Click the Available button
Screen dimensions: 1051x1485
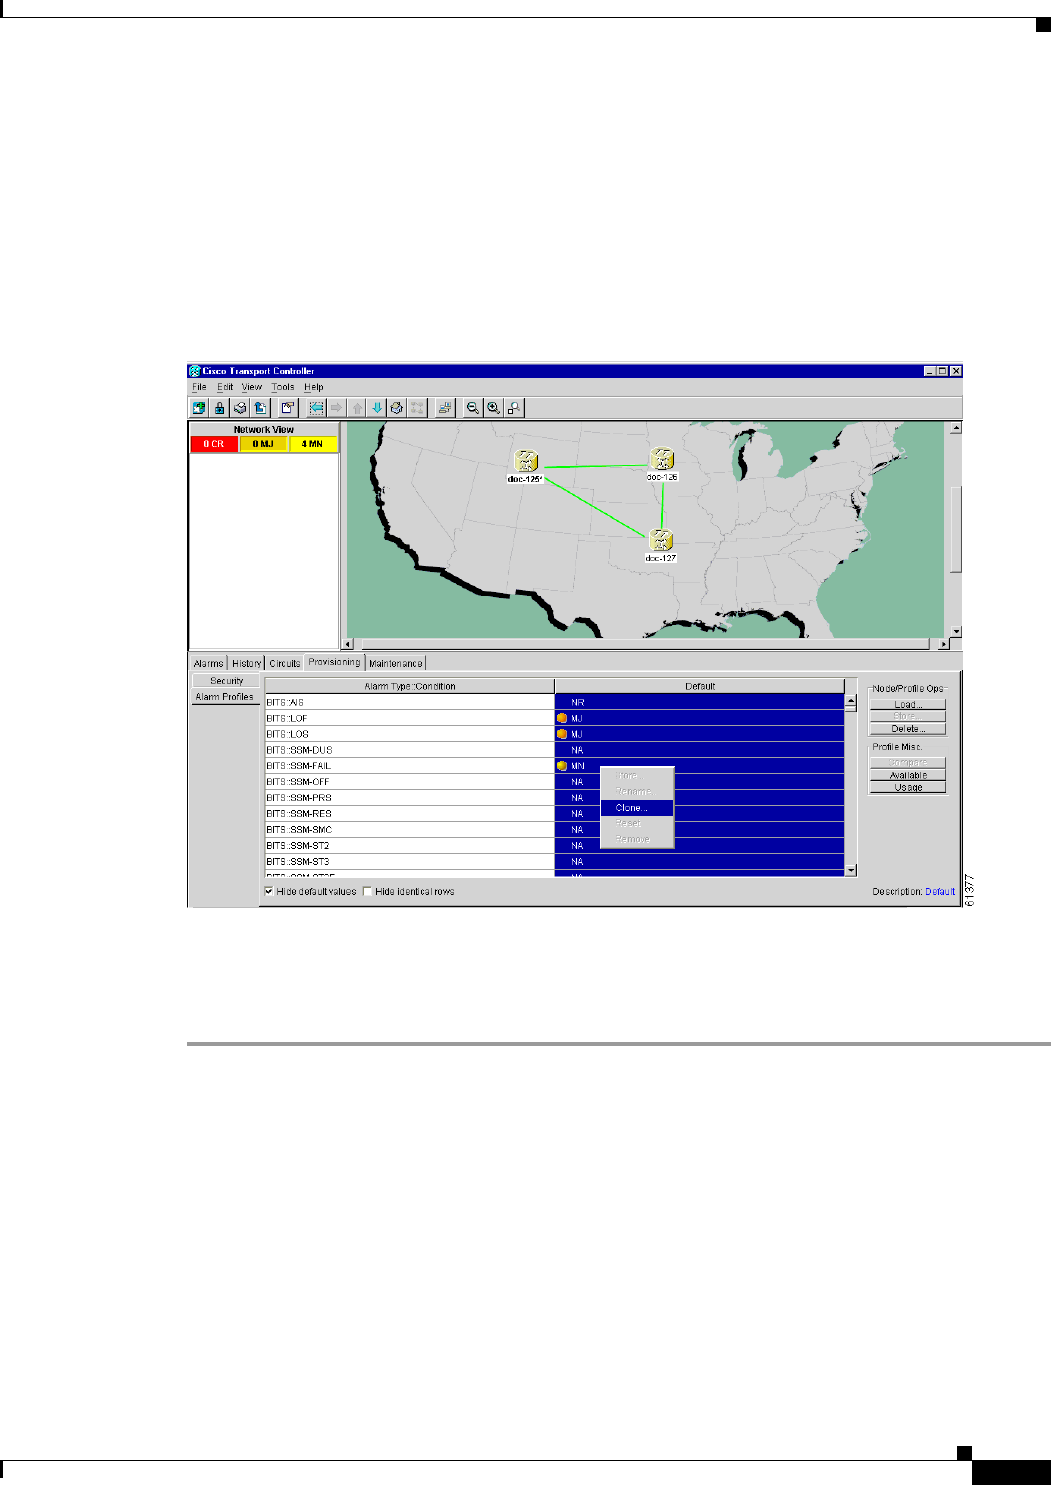(x=907, y=775)
